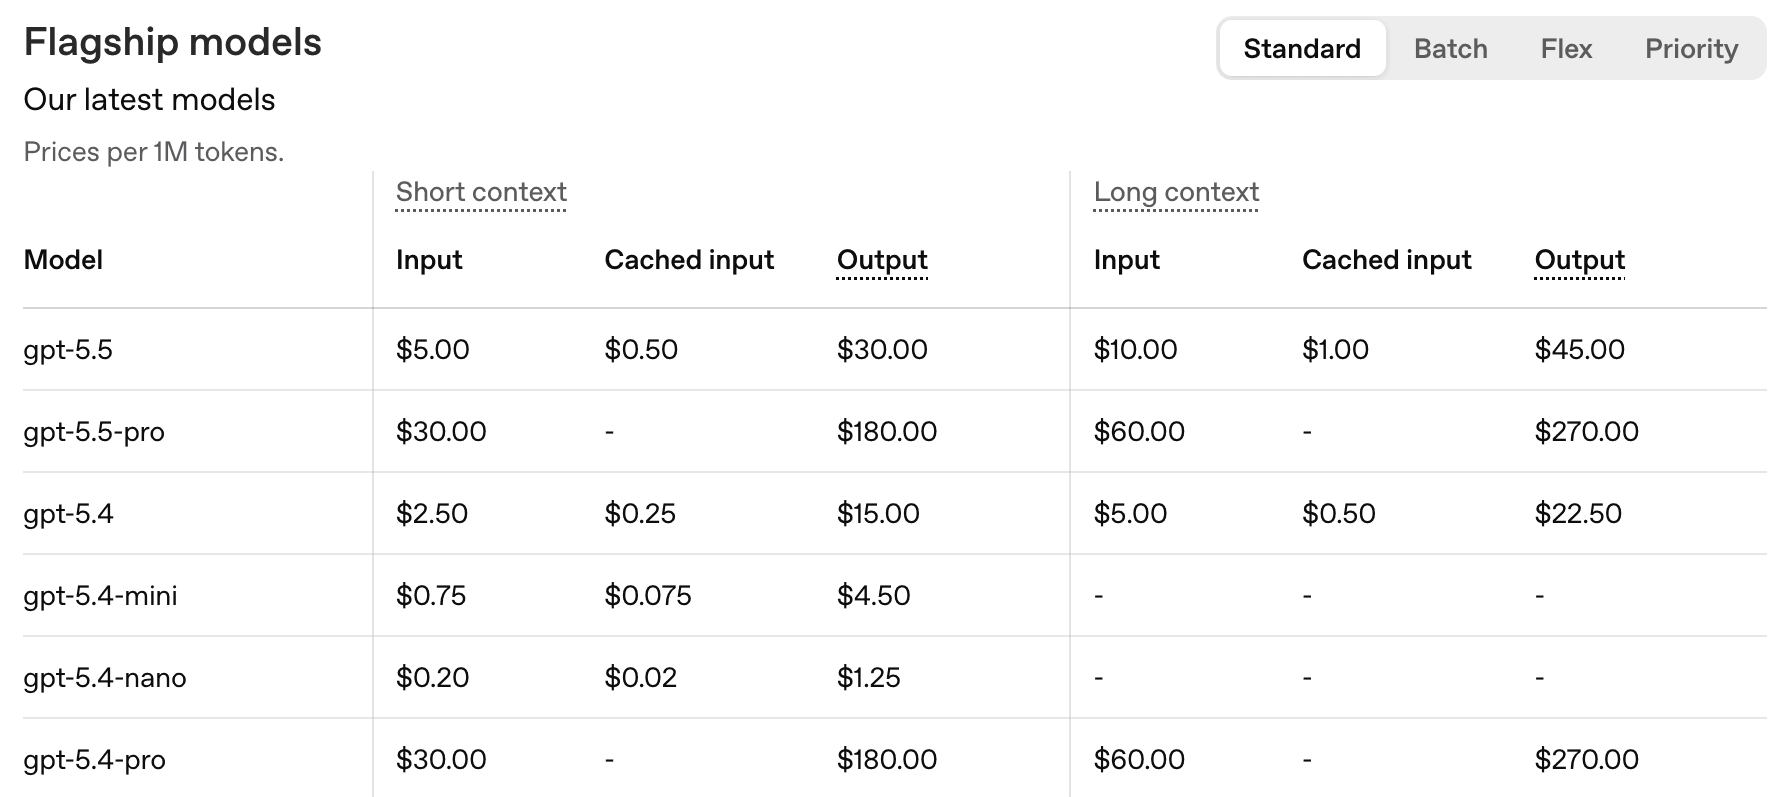
Task: Click the Flagship models heading
Action: click(173, 41)
